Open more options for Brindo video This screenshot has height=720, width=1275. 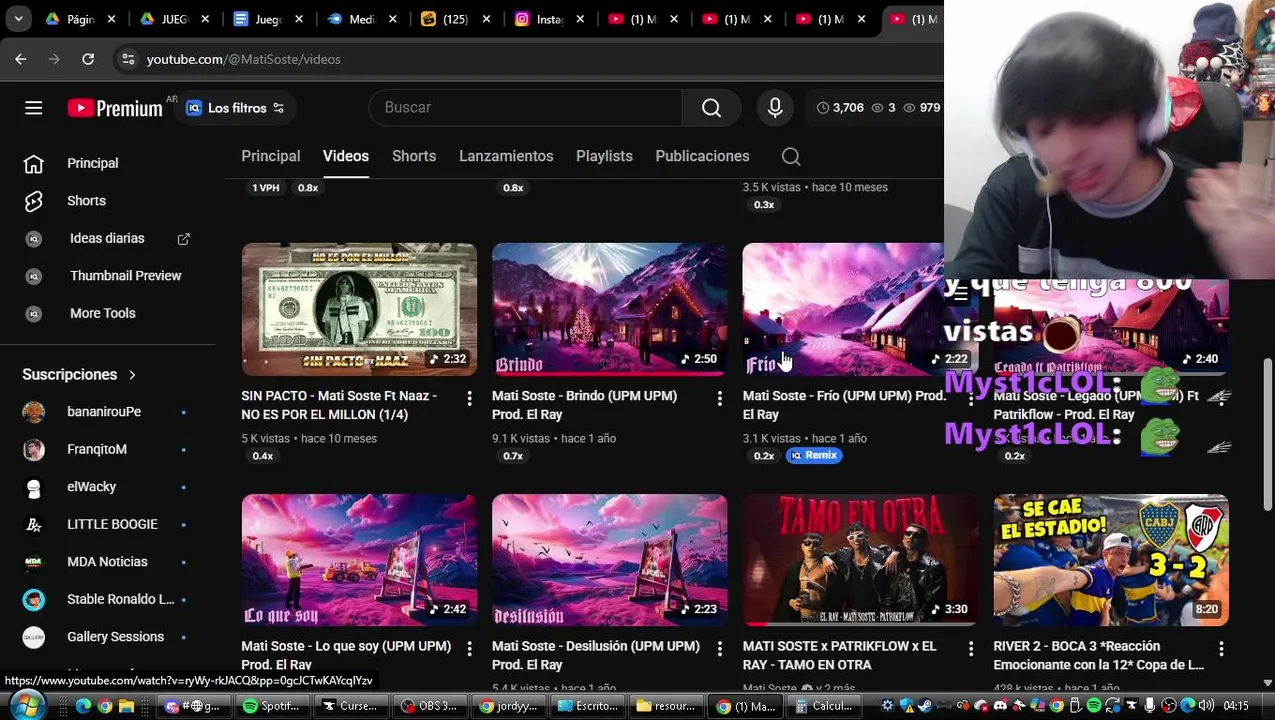coord(719,399)
